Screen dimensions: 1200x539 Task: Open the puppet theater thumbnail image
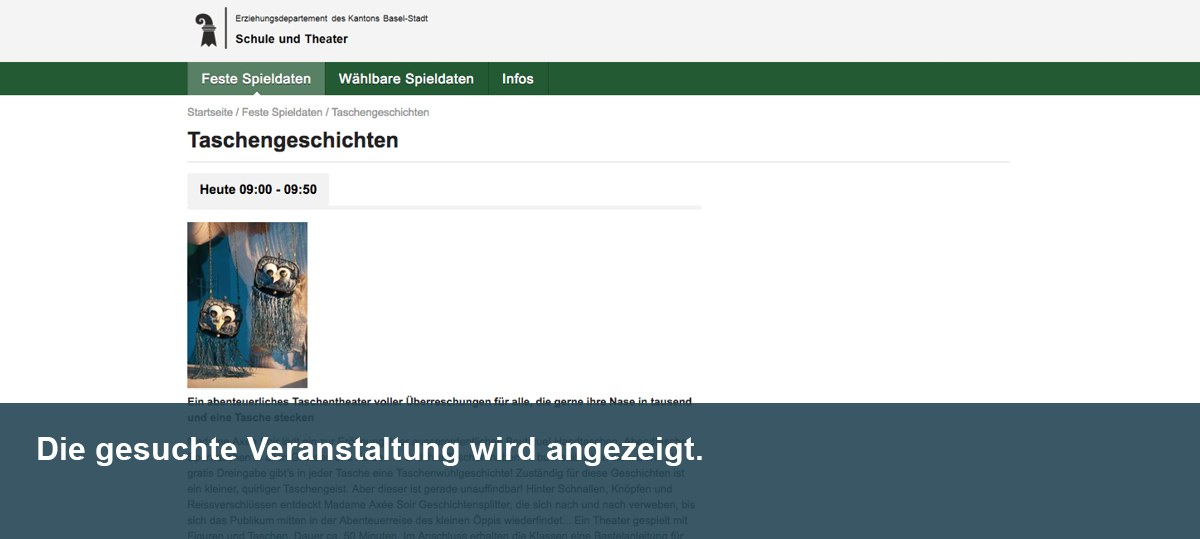pyautogui.click(x=247, y=304)
